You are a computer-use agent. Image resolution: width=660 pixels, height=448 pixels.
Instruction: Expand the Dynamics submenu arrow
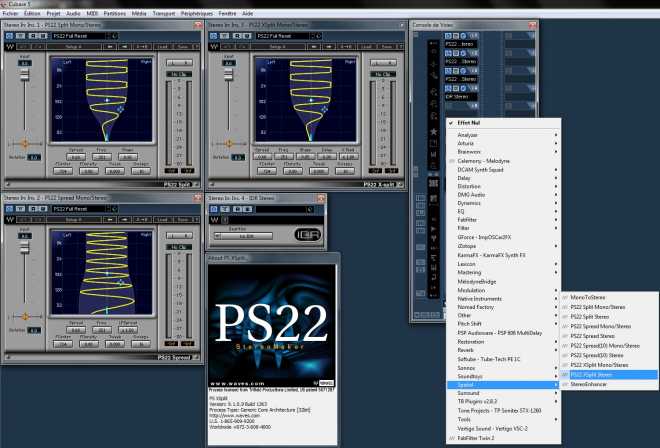click(x=556, y=203)
